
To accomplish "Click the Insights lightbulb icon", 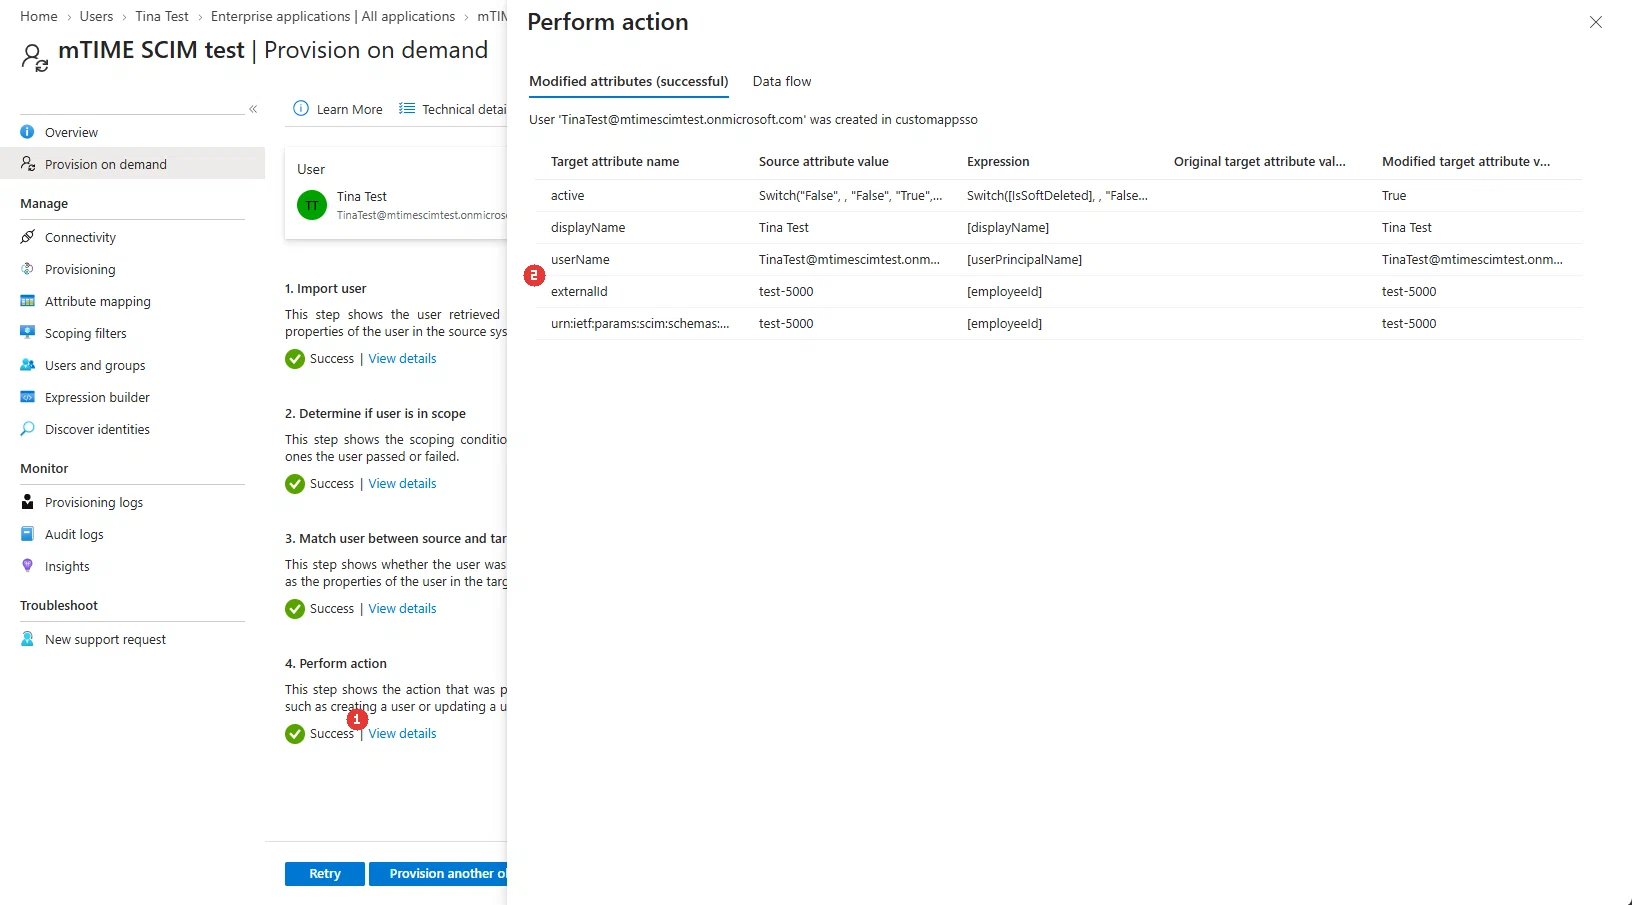I will click(x=27, y=566).
